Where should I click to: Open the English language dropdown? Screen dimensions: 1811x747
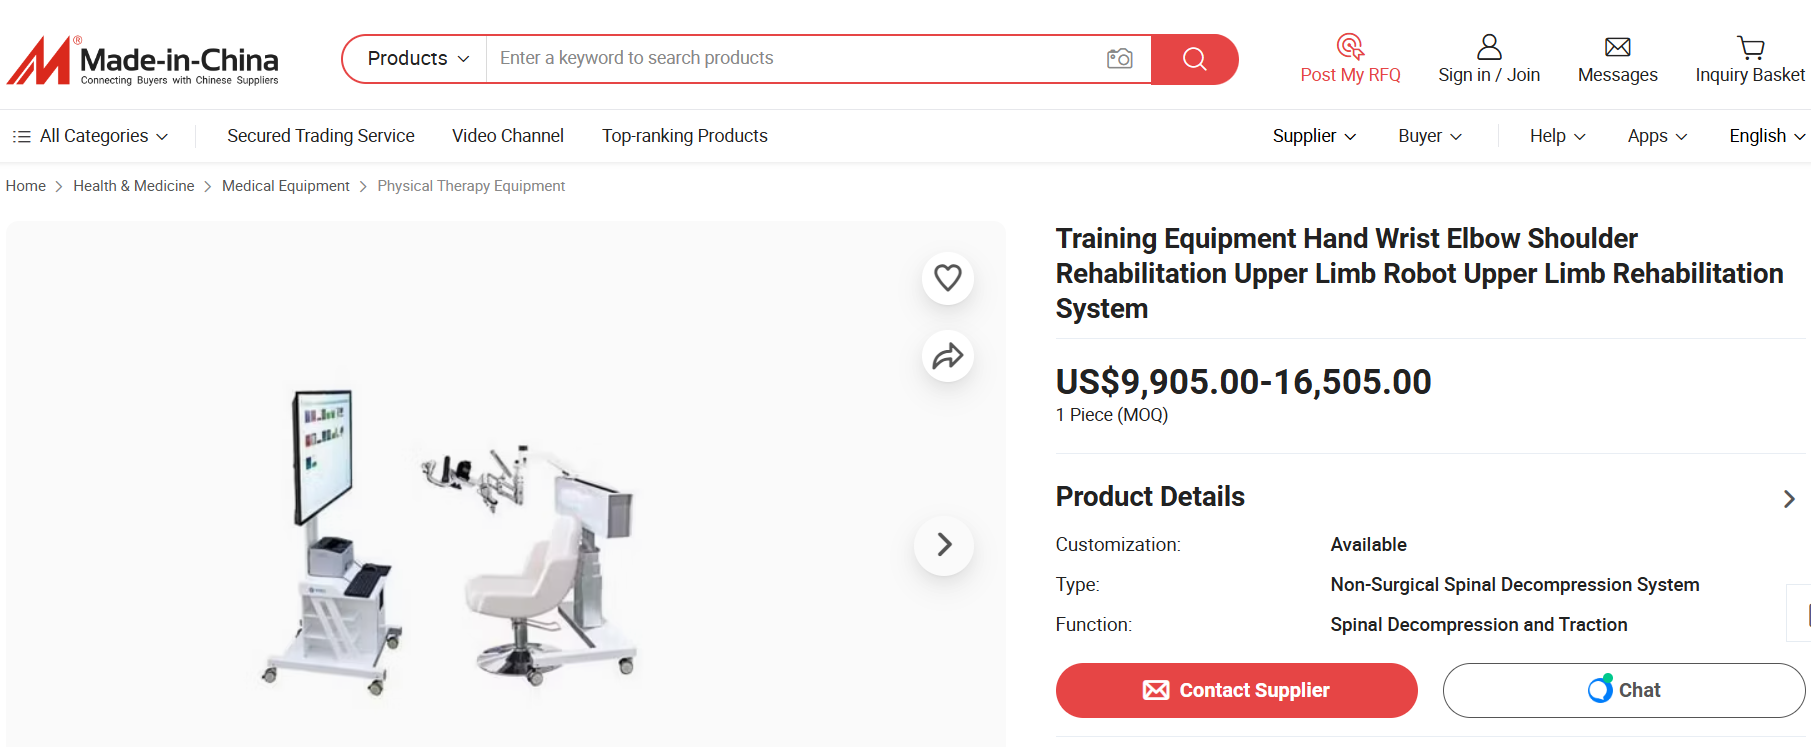[1766, 136]
